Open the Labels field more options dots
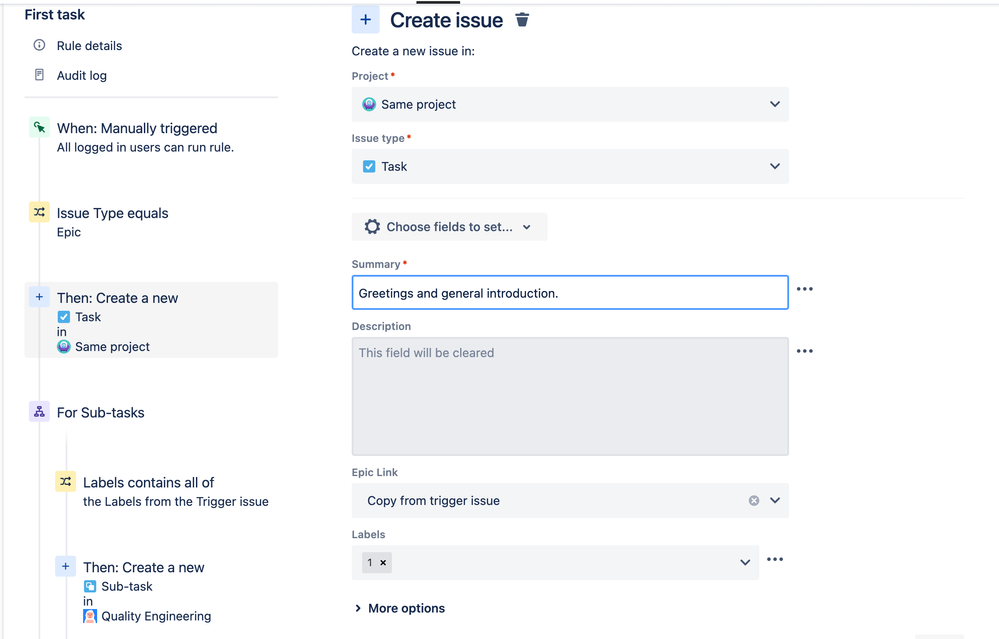The width and height of the screenshot is (999, 639). point(775,559)
